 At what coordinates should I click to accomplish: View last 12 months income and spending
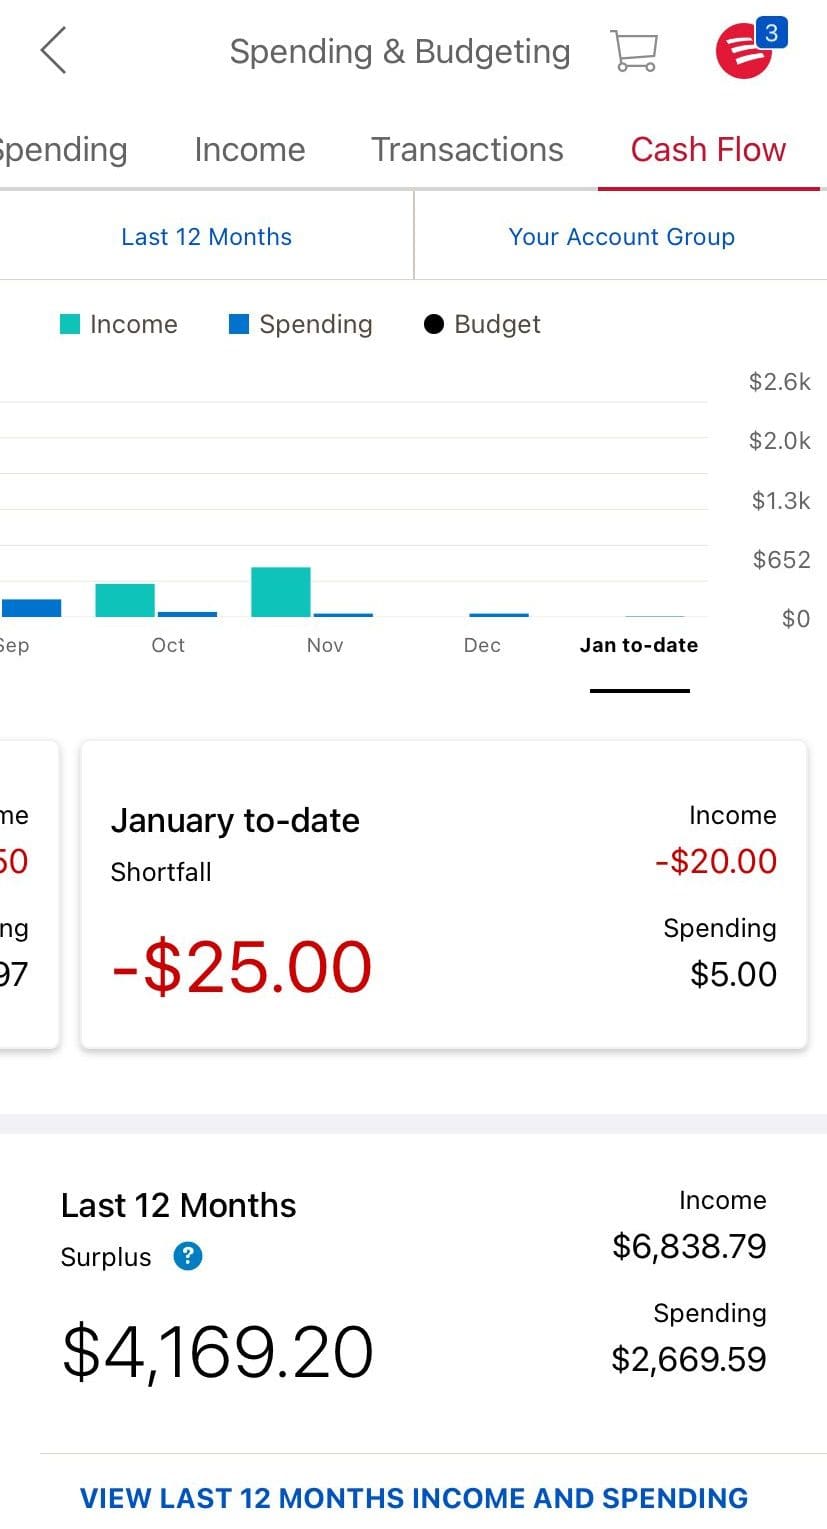[414, 1497]
